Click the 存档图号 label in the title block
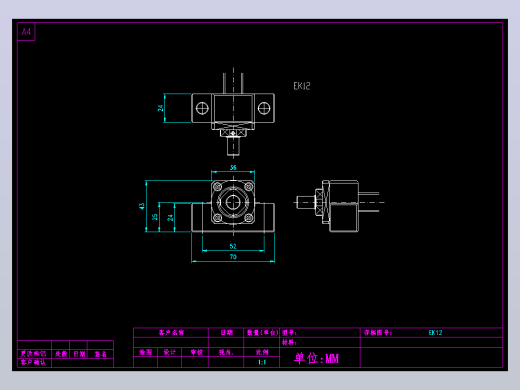520x390 pixels. (377, 332)
